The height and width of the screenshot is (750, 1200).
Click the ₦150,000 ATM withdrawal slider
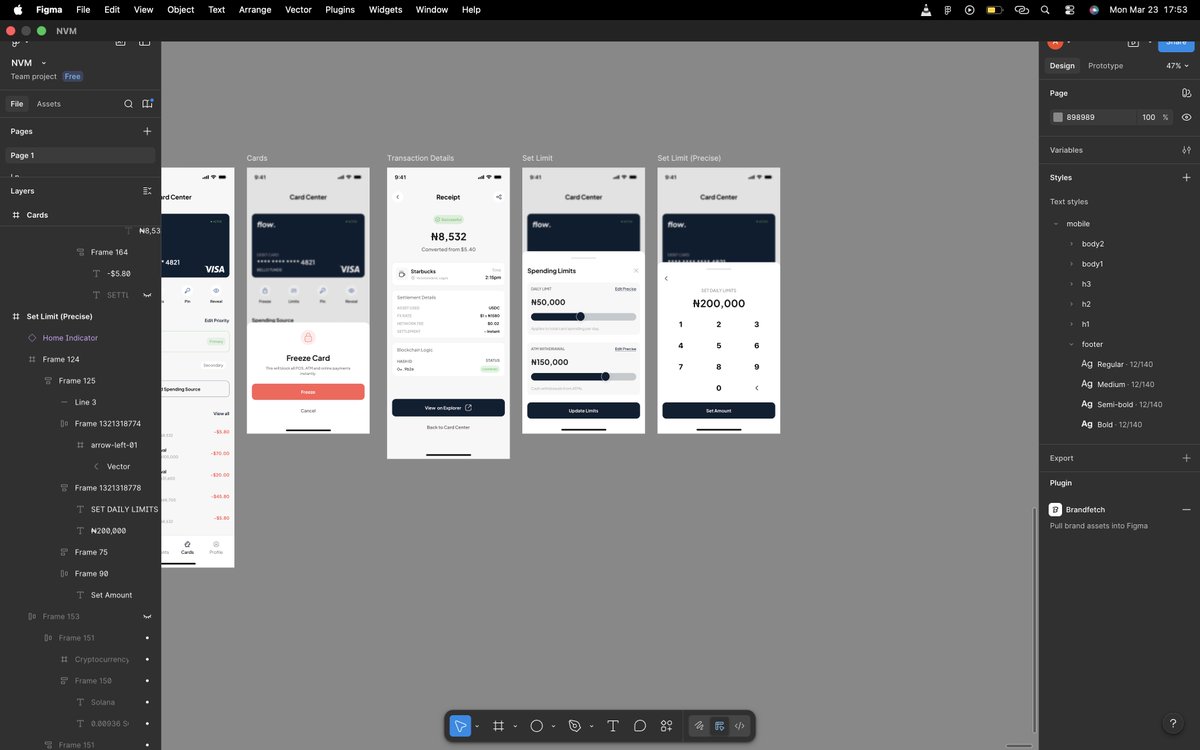583,377
